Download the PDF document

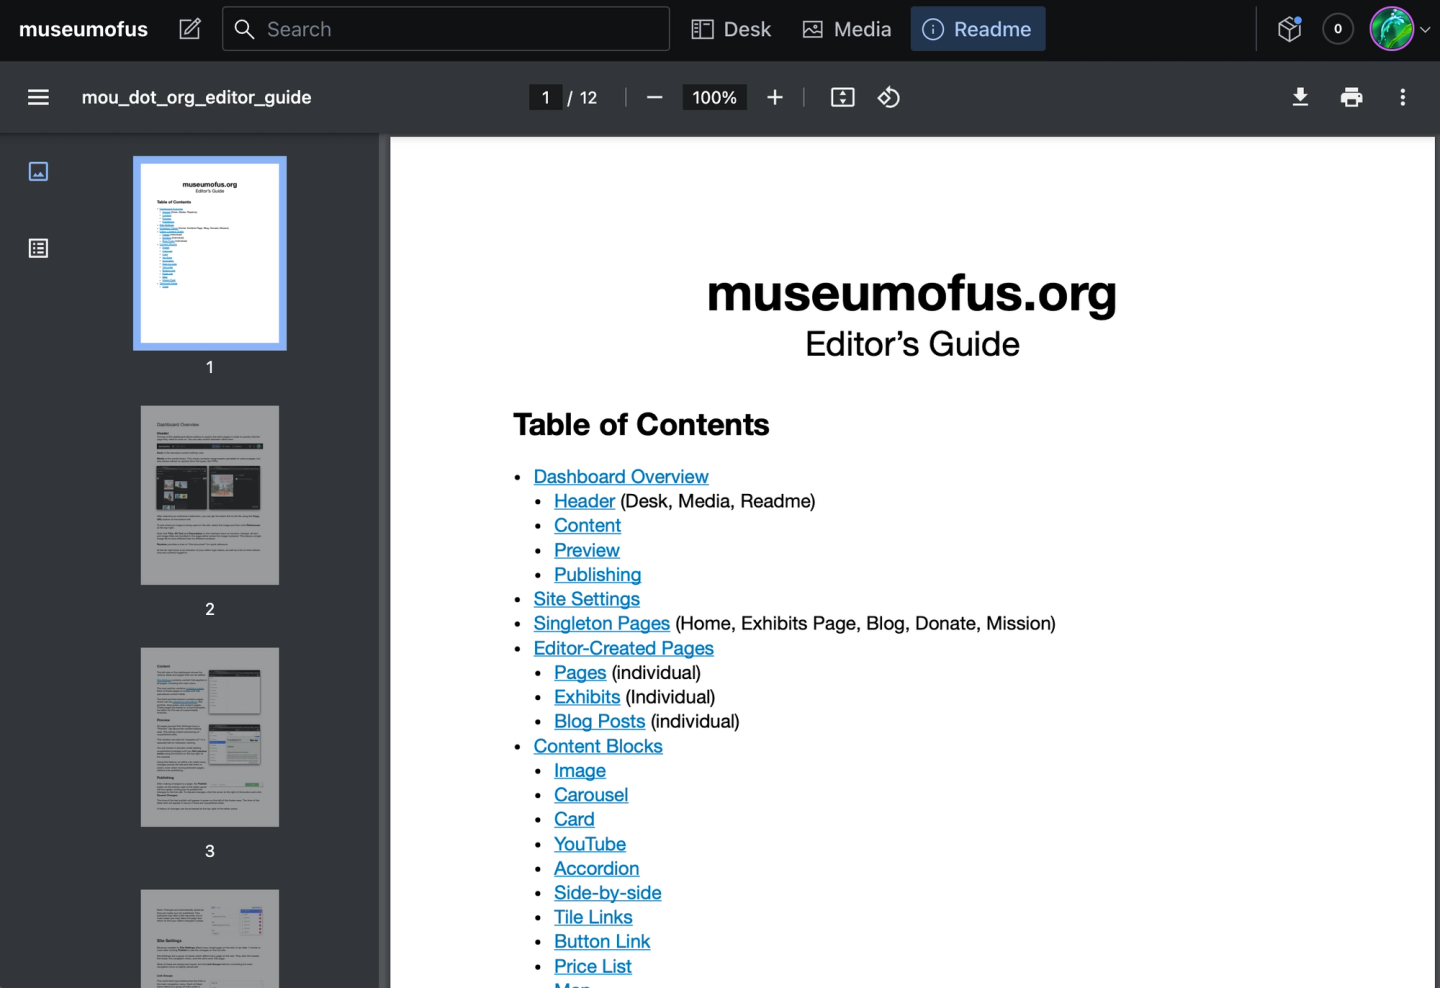pyautogui.click(x=1300, y=97)
